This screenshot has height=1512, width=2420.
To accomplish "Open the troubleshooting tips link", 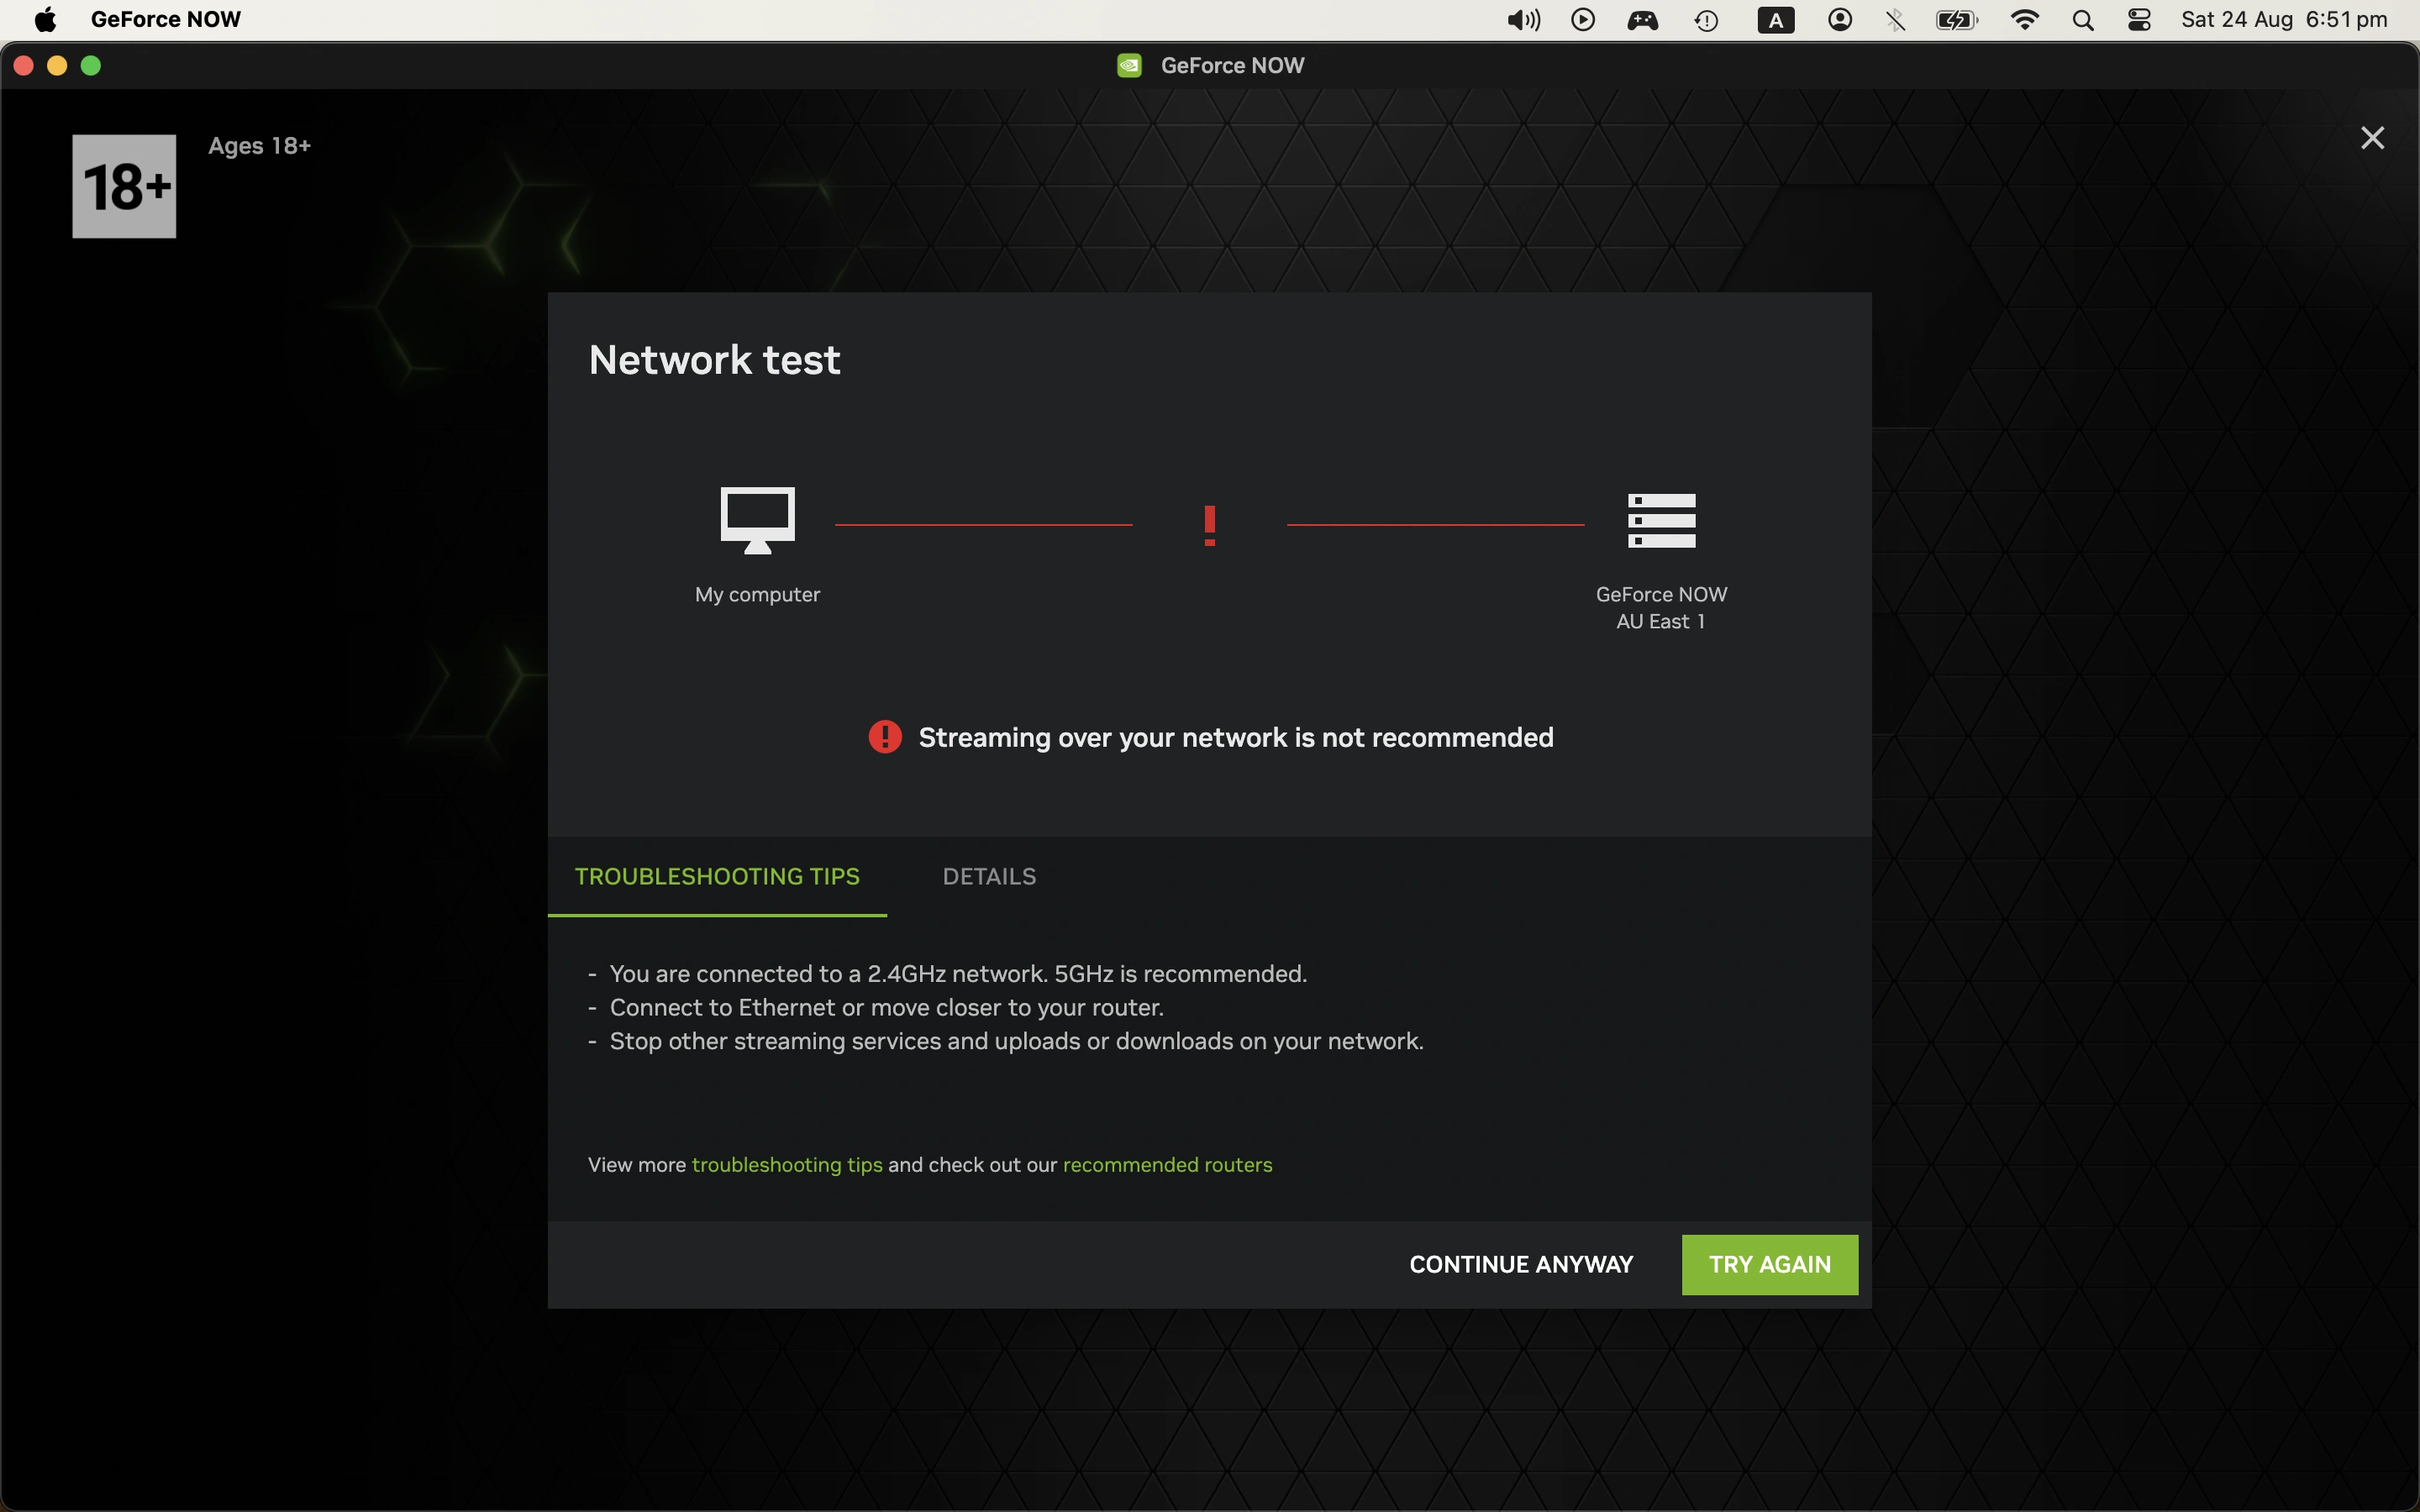I will 787,1165.
